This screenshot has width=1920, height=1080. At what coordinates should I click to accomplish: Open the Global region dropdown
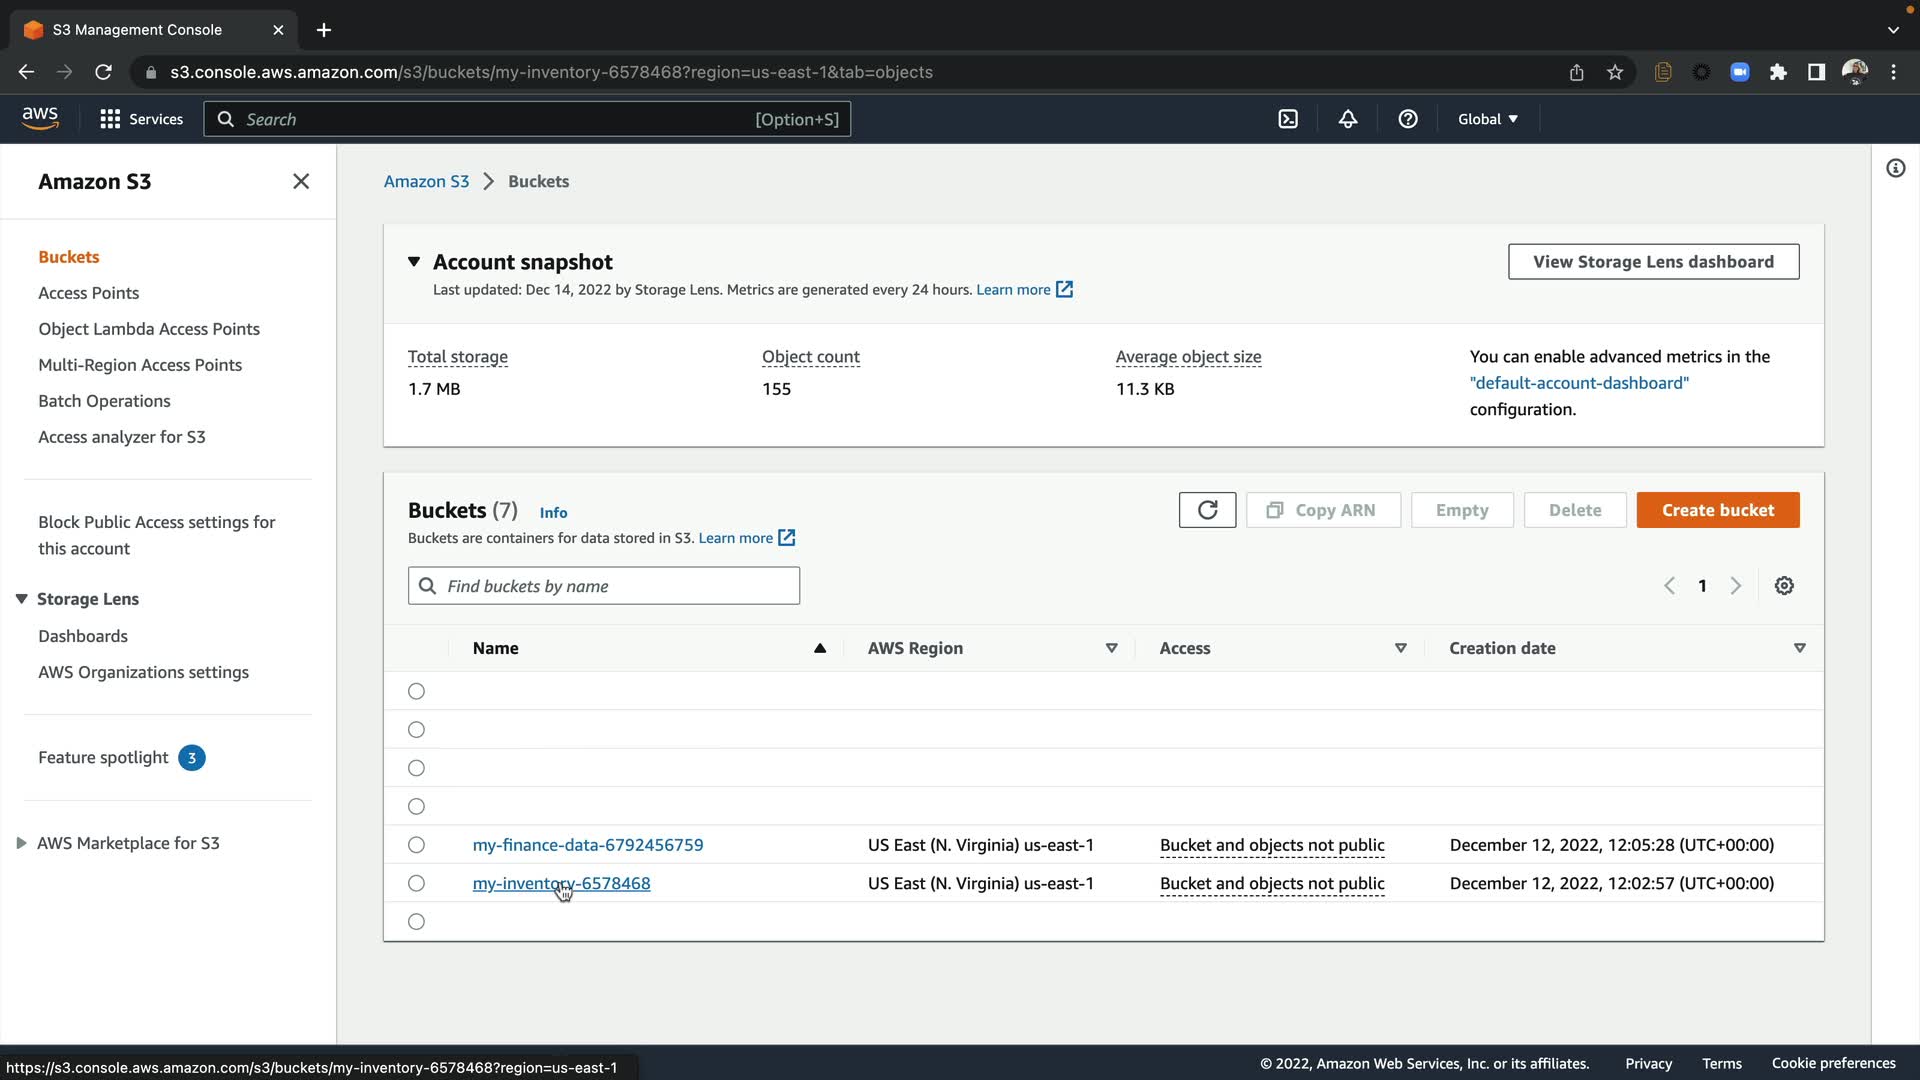1487,119
